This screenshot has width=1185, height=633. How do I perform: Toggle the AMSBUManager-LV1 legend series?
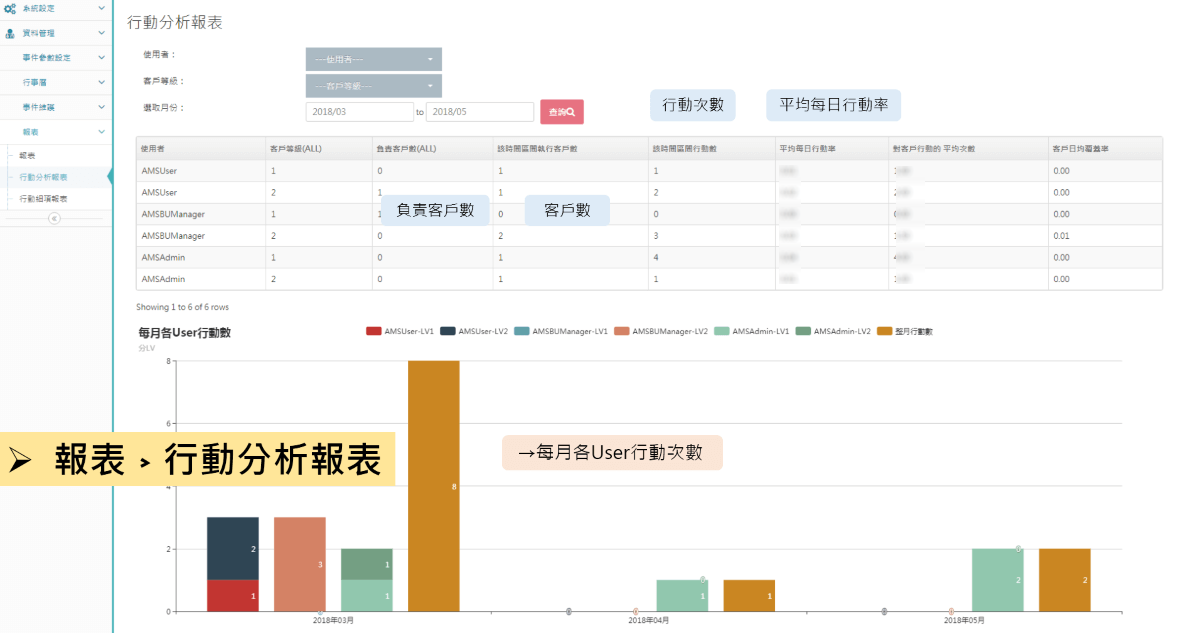pos(561,331)
